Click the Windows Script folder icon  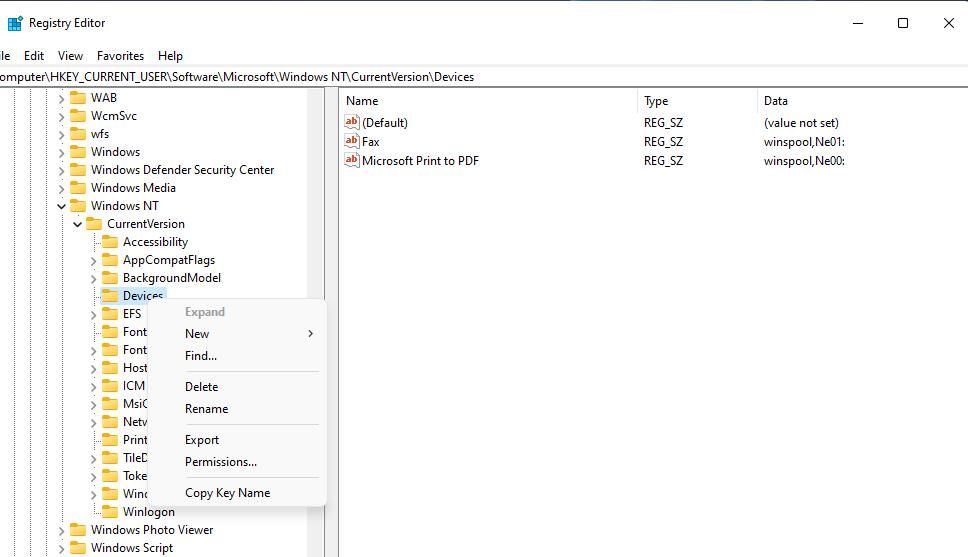click(78, 547)
